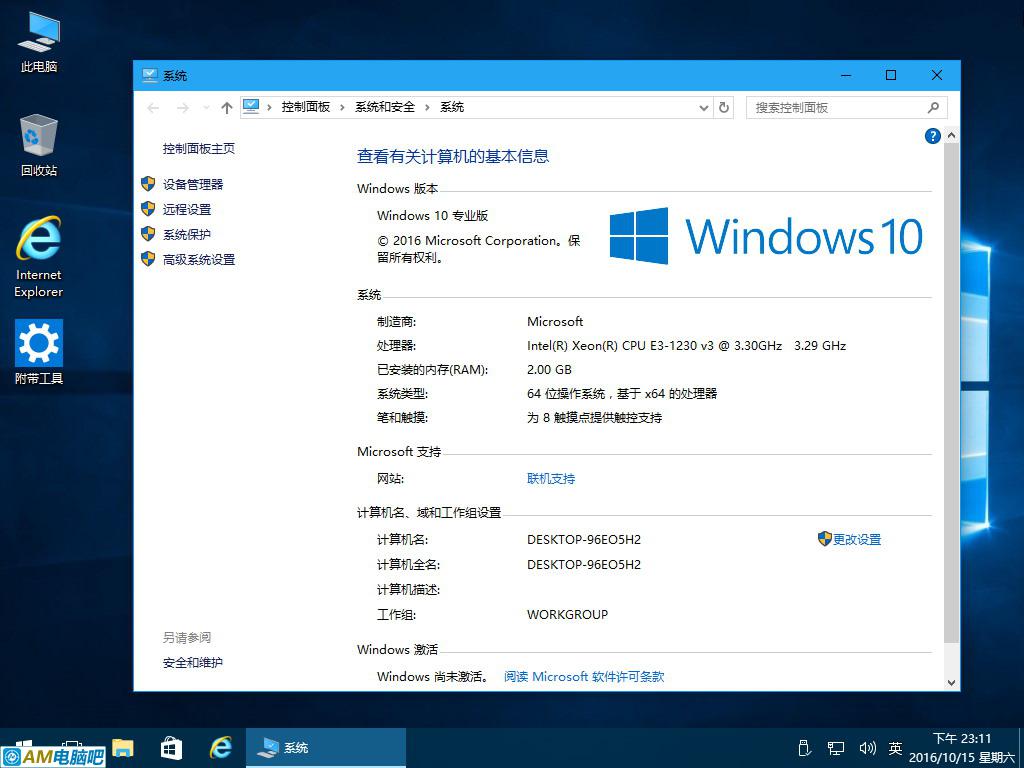Click DESKTOP-96EO5H2 in the 计算机全名 row
1024x768 pixels.
[584, 564]
